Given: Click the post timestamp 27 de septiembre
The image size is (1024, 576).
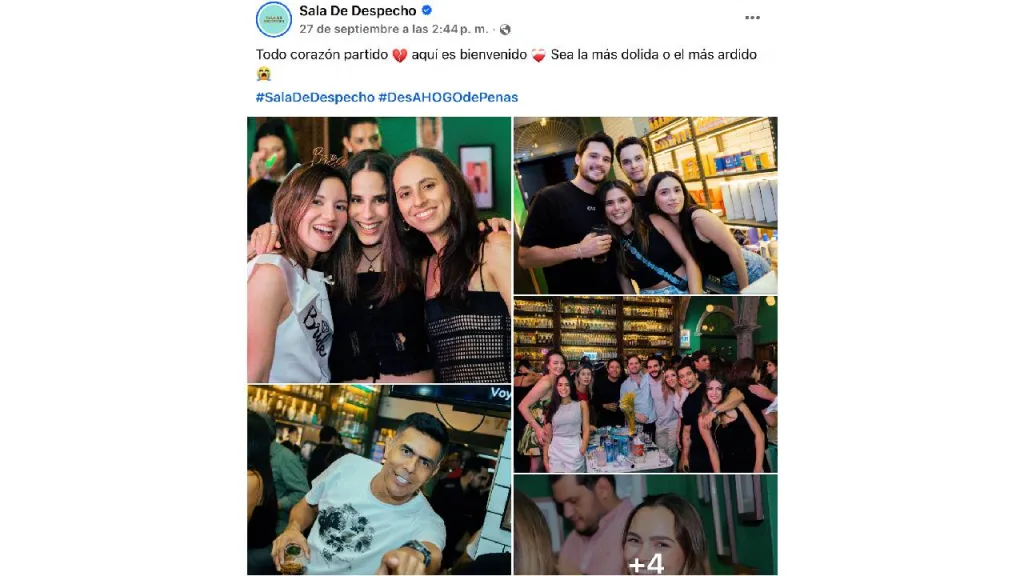Looking at the screenshot, I should click(x=394, y=29).
